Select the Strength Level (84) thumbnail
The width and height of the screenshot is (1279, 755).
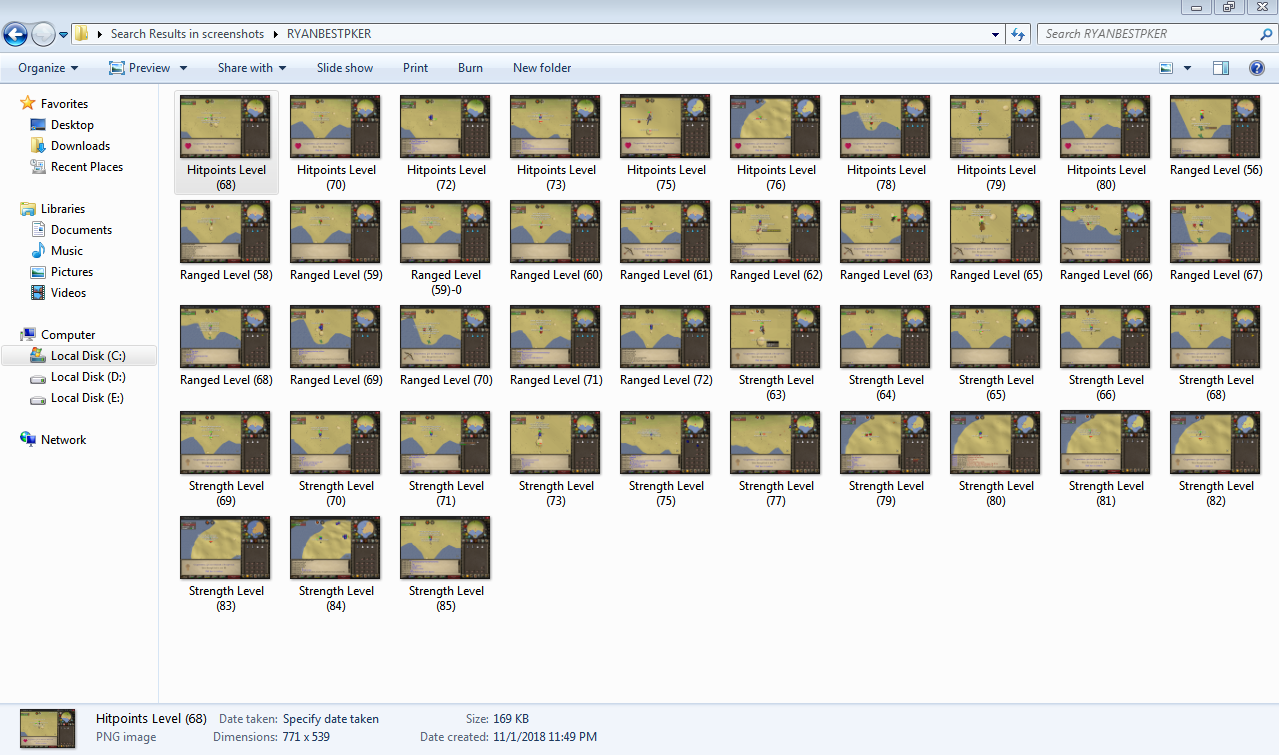[336, 548]
